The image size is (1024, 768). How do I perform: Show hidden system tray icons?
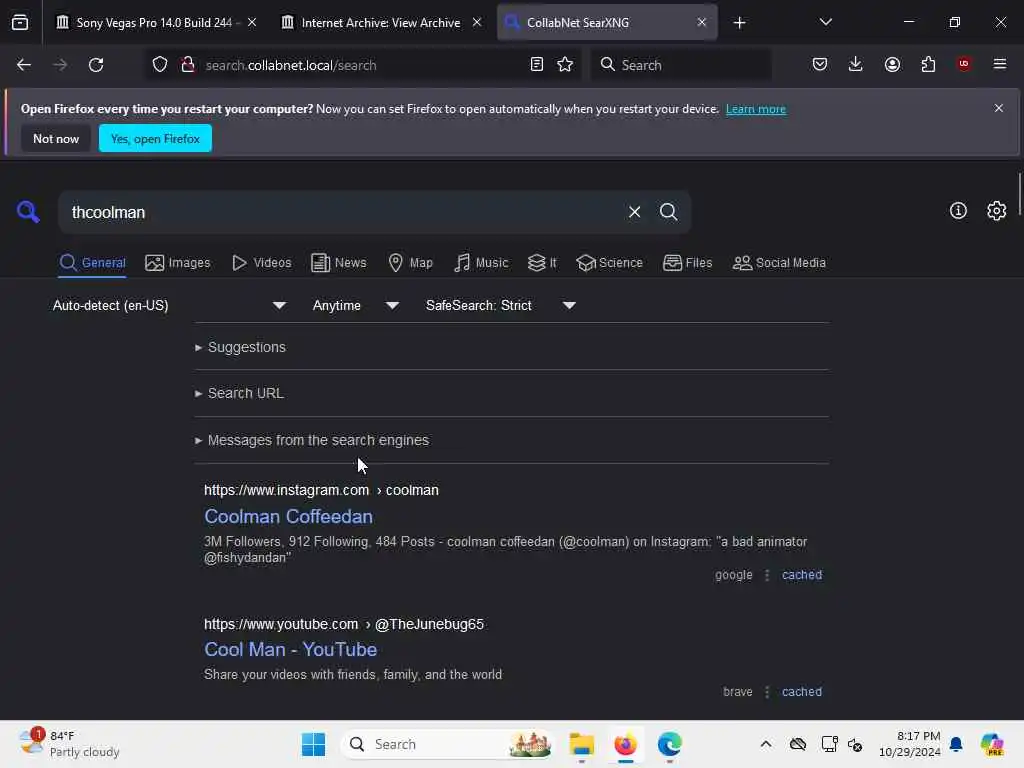[x=766, y=744]
